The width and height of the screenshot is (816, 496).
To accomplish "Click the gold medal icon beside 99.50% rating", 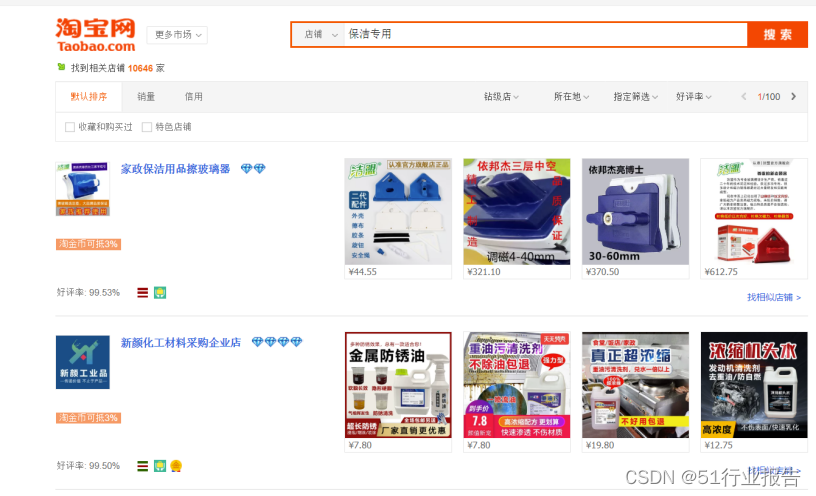I will click(176, 466).
